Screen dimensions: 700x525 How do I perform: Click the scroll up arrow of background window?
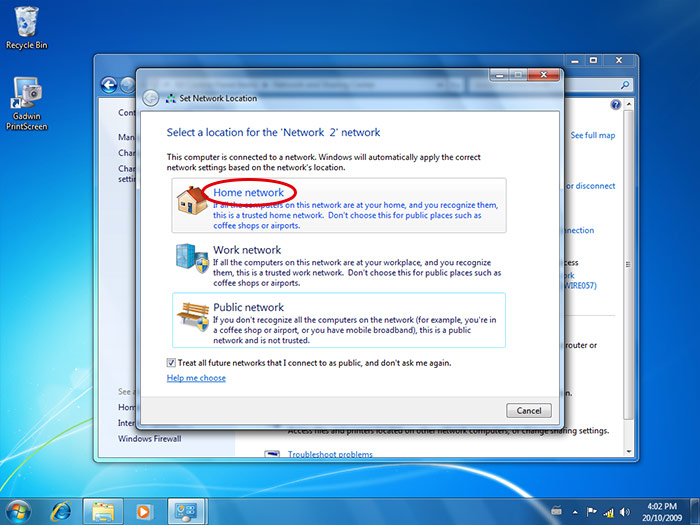click(629, 104)
